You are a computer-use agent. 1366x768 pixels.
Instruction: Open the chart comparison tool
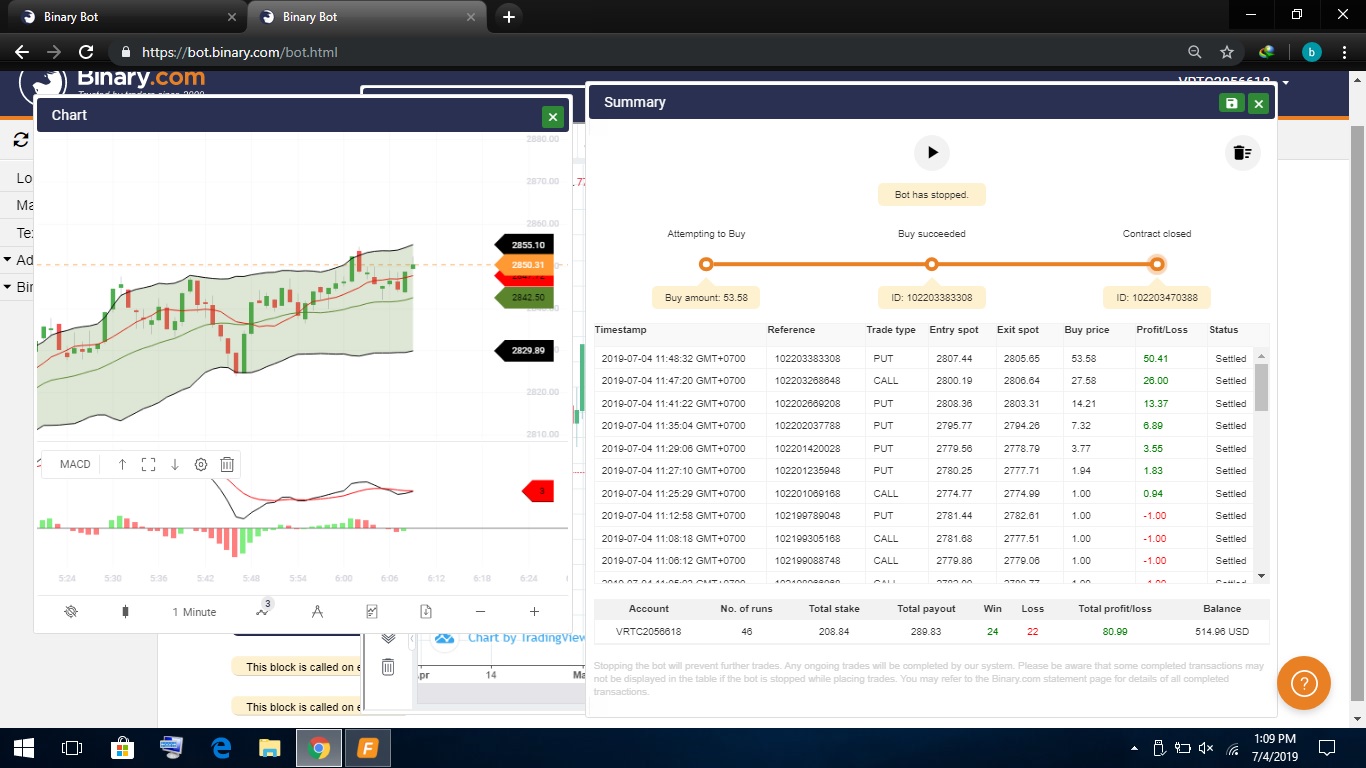(372, 612)
